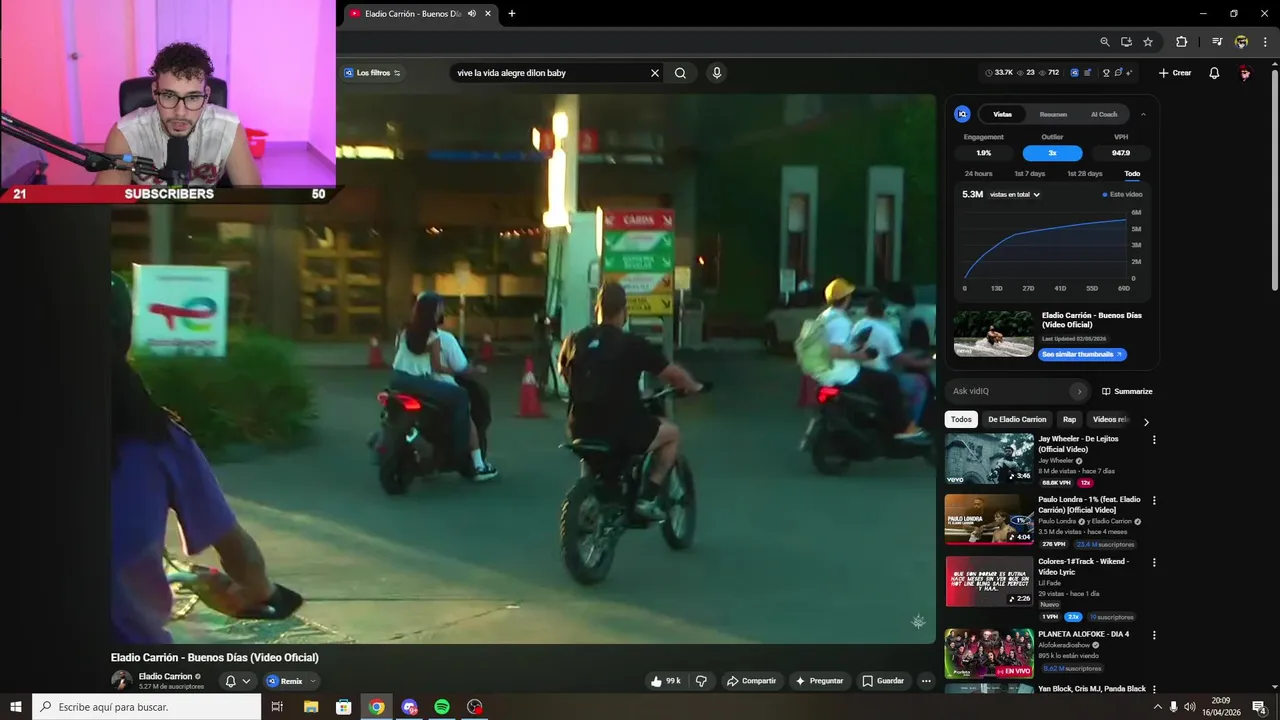Select the 3x Outlier metric pill
Image resolution: width=1280 pixels, height=720 pixels.
point(1052,153)
